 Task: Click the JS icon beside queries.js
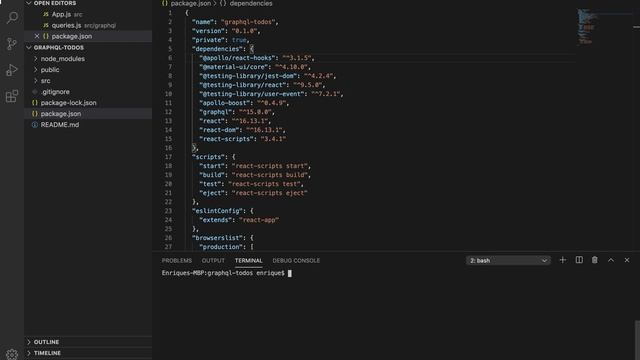pyautogui.click(x=46, y=25)
